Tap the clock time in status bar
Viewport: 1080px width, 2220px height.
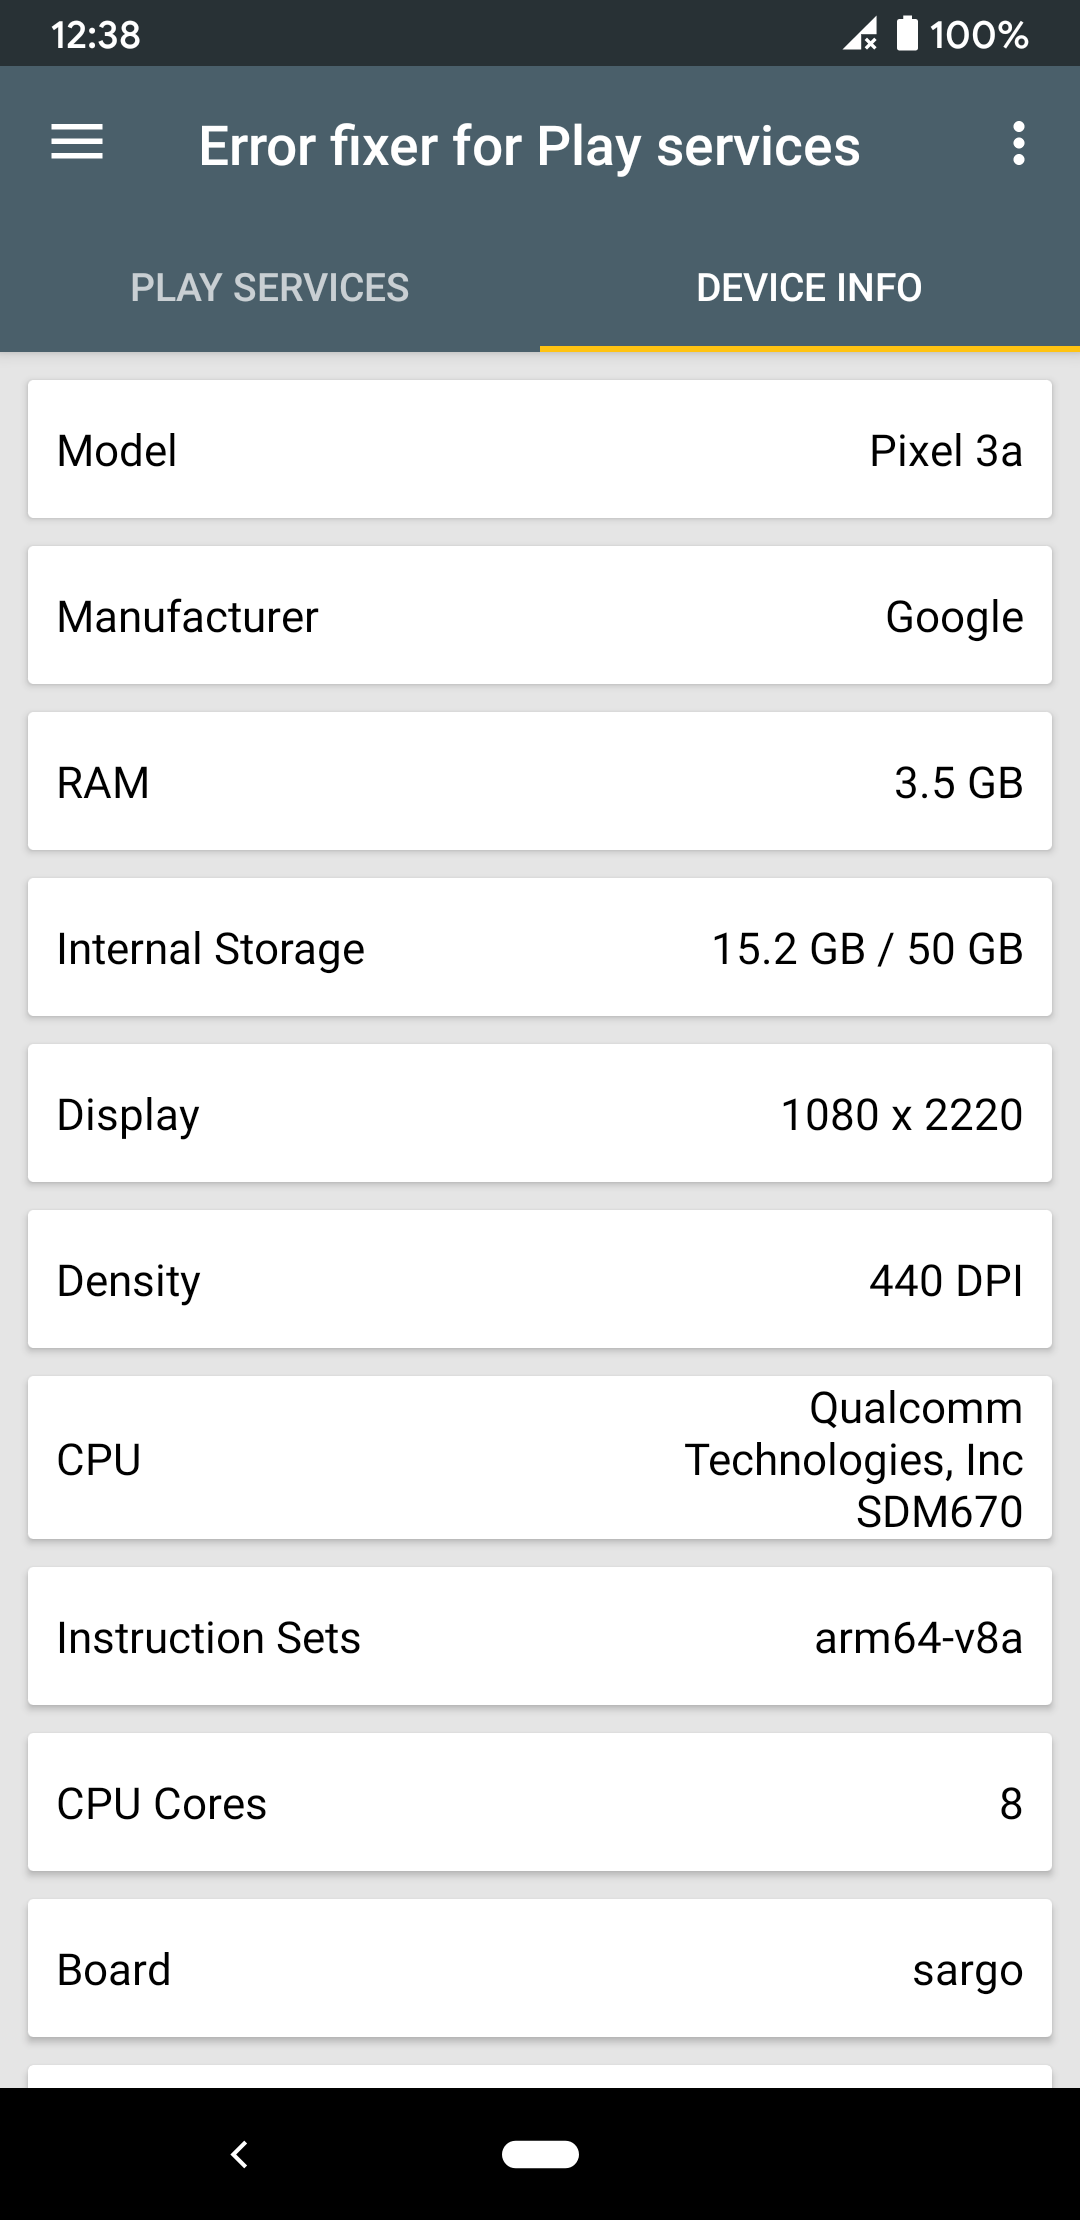click(96, 35)
